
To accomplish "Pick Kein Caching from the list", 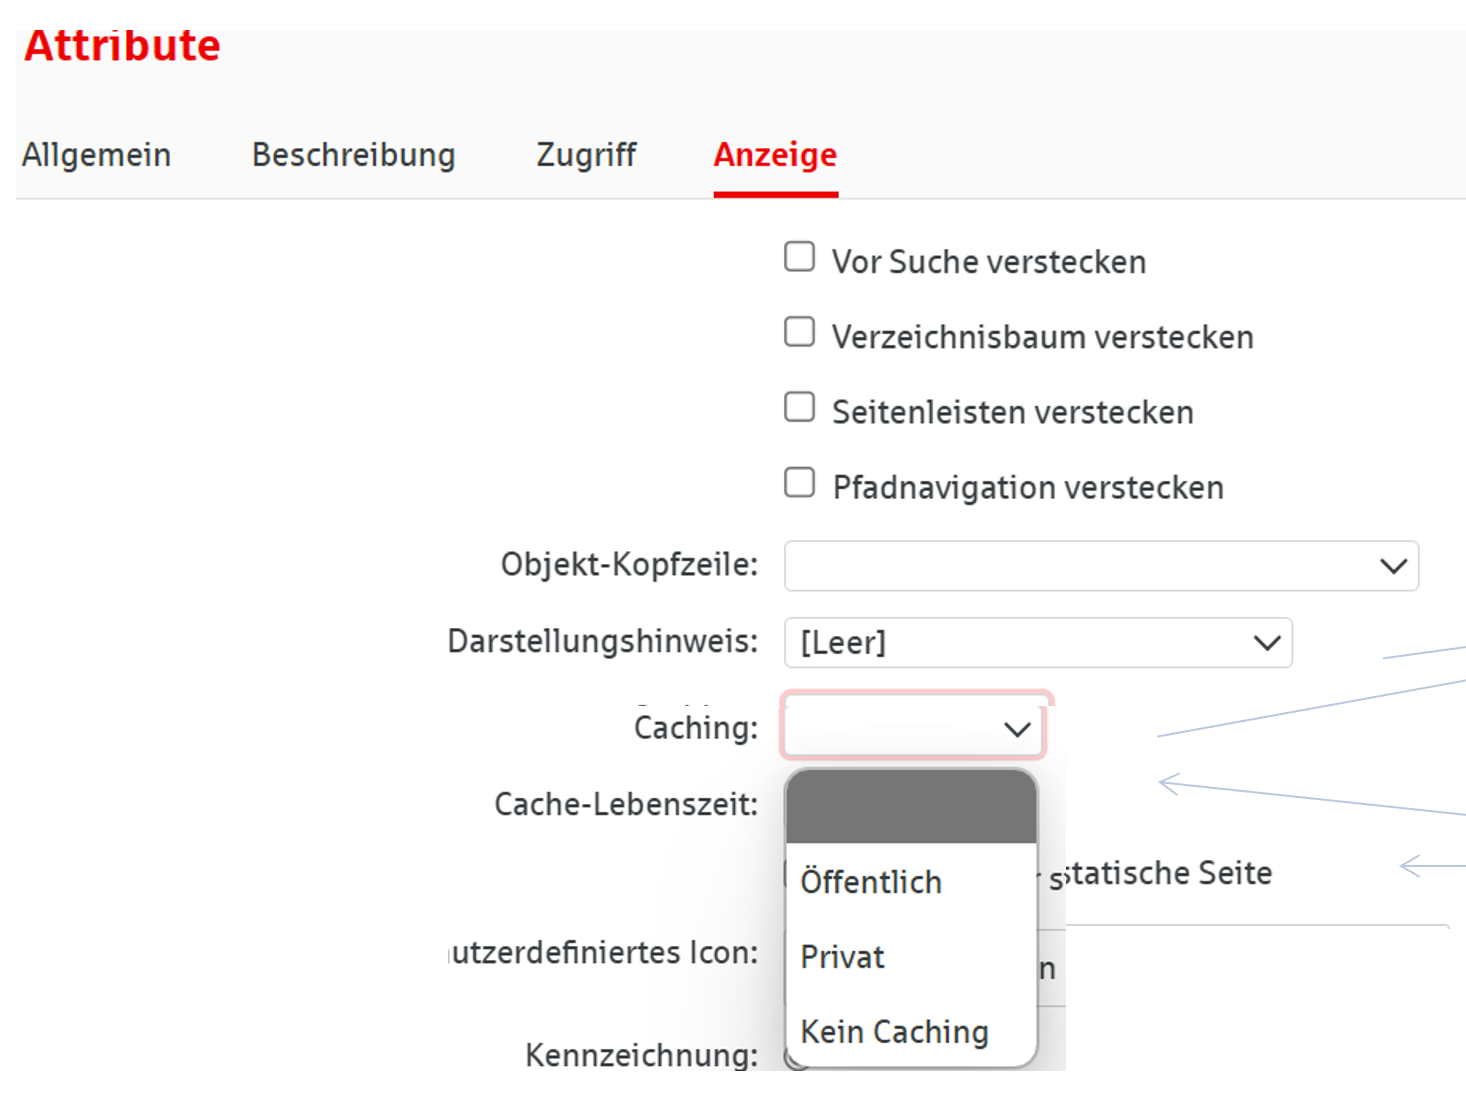I will point(894,1031).
